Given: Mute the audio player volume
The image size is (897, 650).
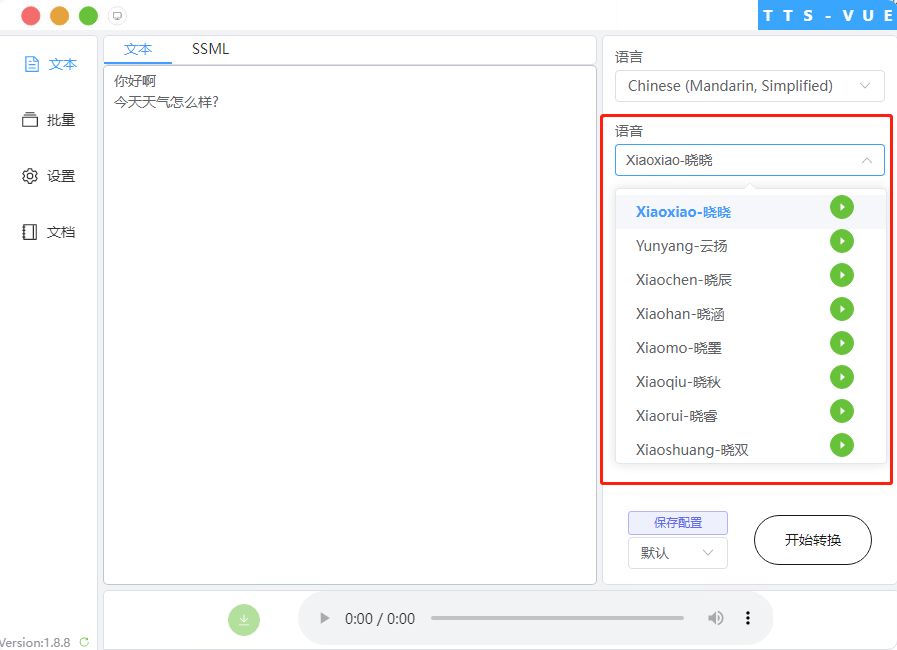Looking at the screenshot, I should click(x=715, y=618).
